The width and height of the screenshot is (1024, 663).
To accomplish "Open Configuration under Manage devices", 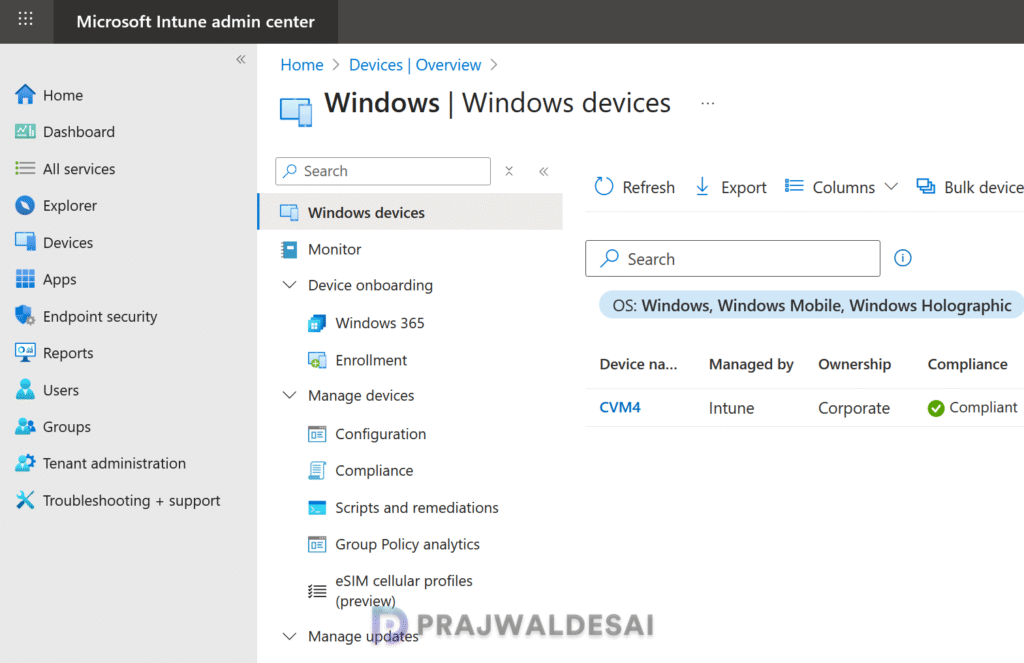I will [x=380, y=434].
